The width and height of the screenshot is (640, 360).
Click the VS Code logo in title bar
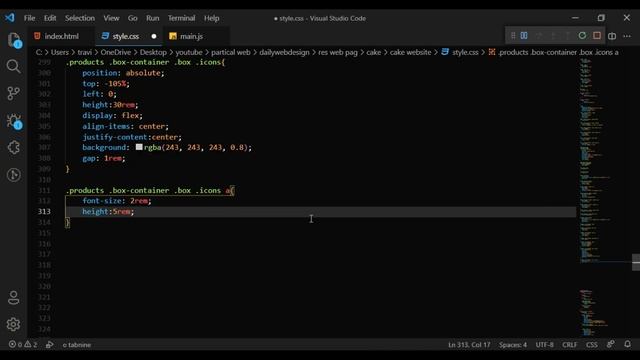click(x=9, y=18)
